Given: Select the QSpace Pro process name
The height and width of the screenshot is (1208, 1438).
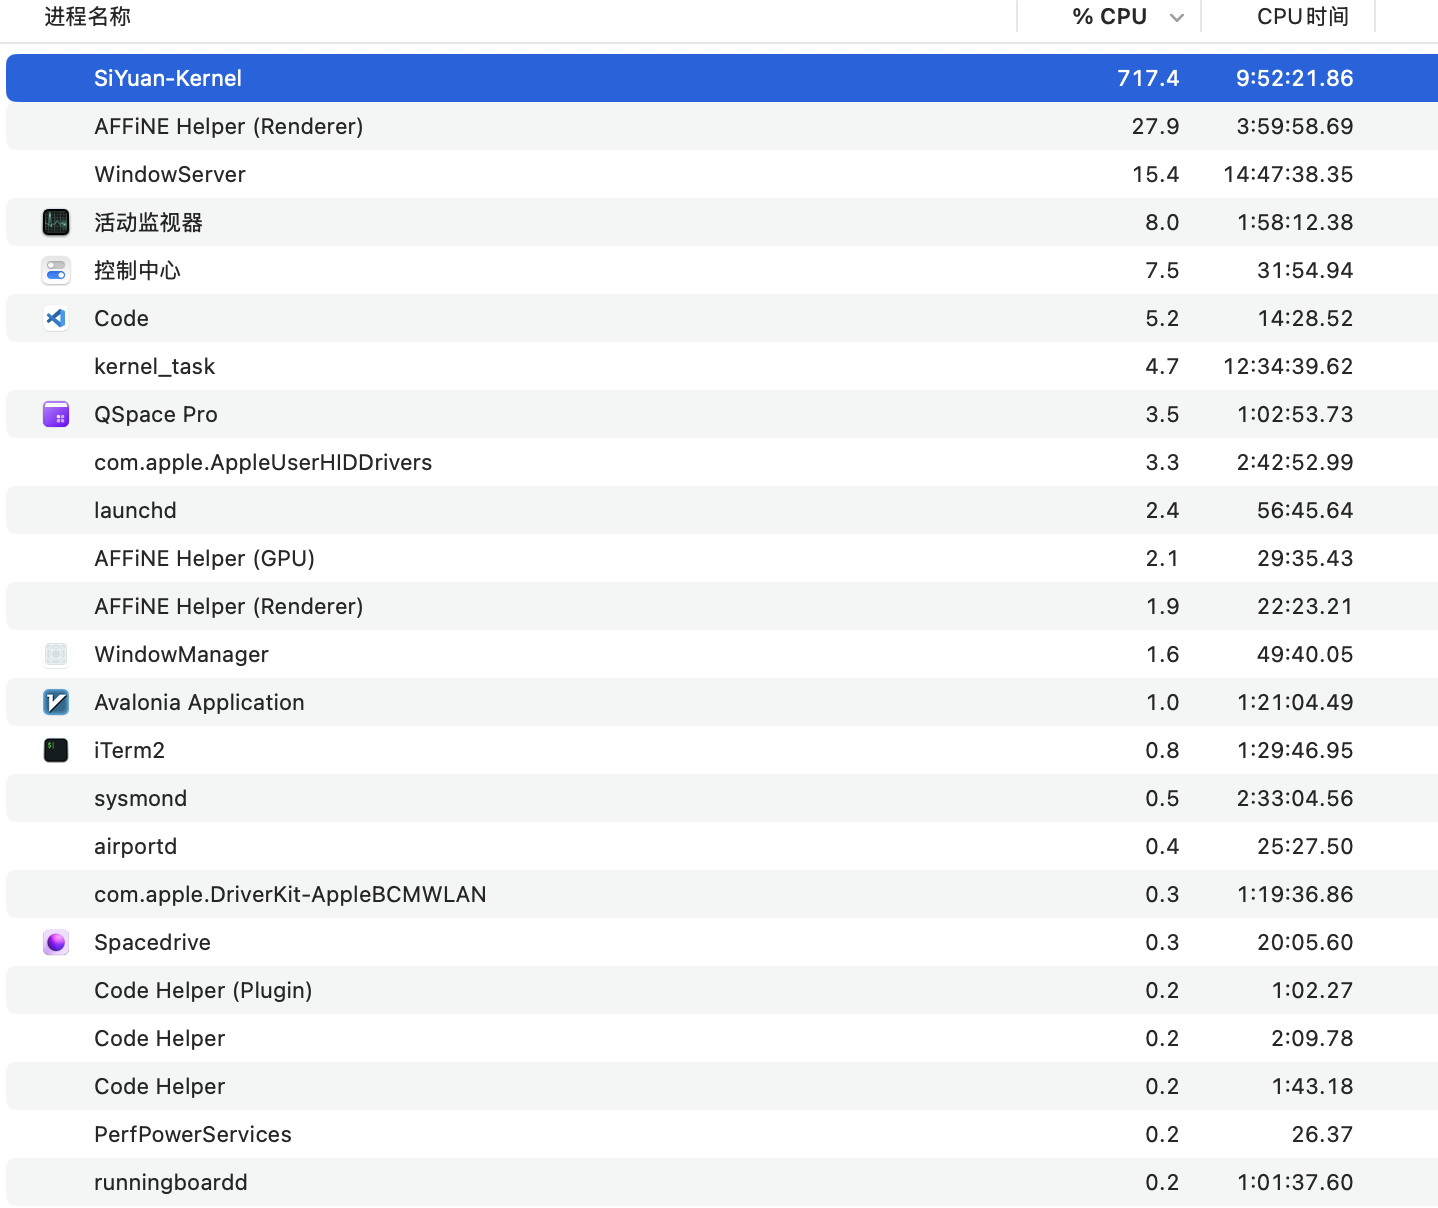Looking at the screenshot, I should point(156,414).
